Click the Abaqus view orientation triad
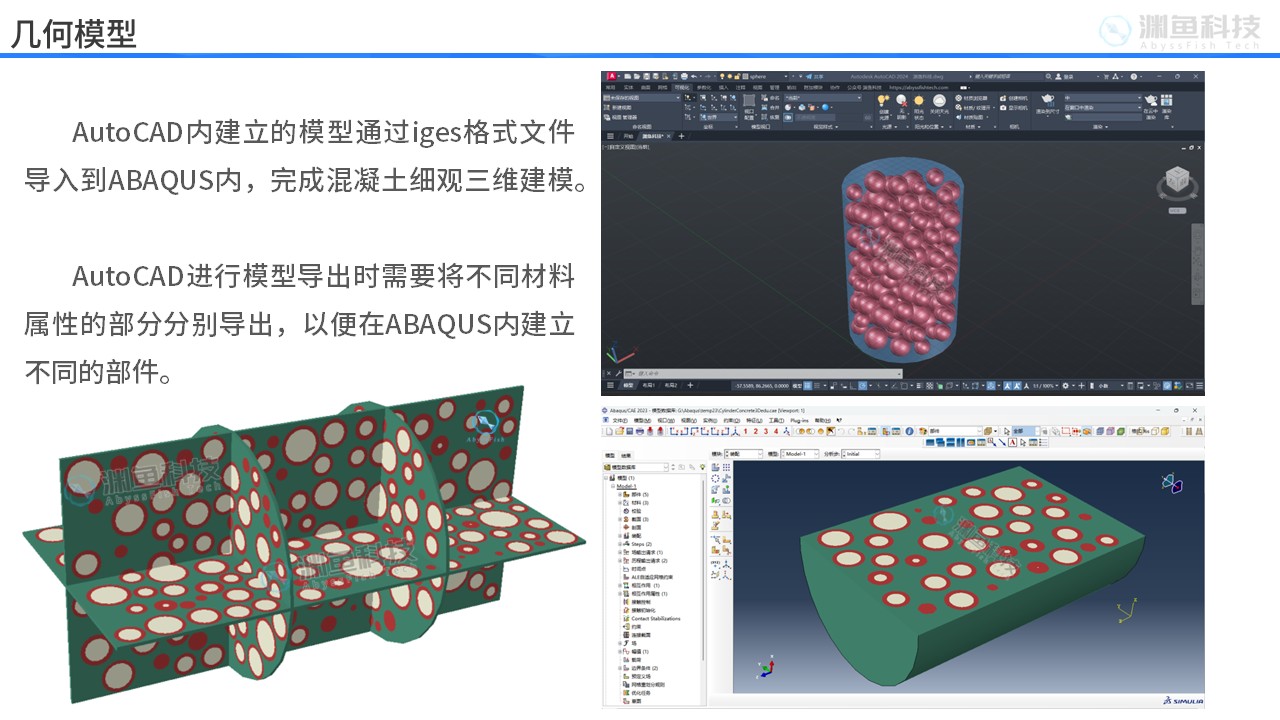Image resolution: width=1280 pixels, height=720 pixels. tap(767, 668)
